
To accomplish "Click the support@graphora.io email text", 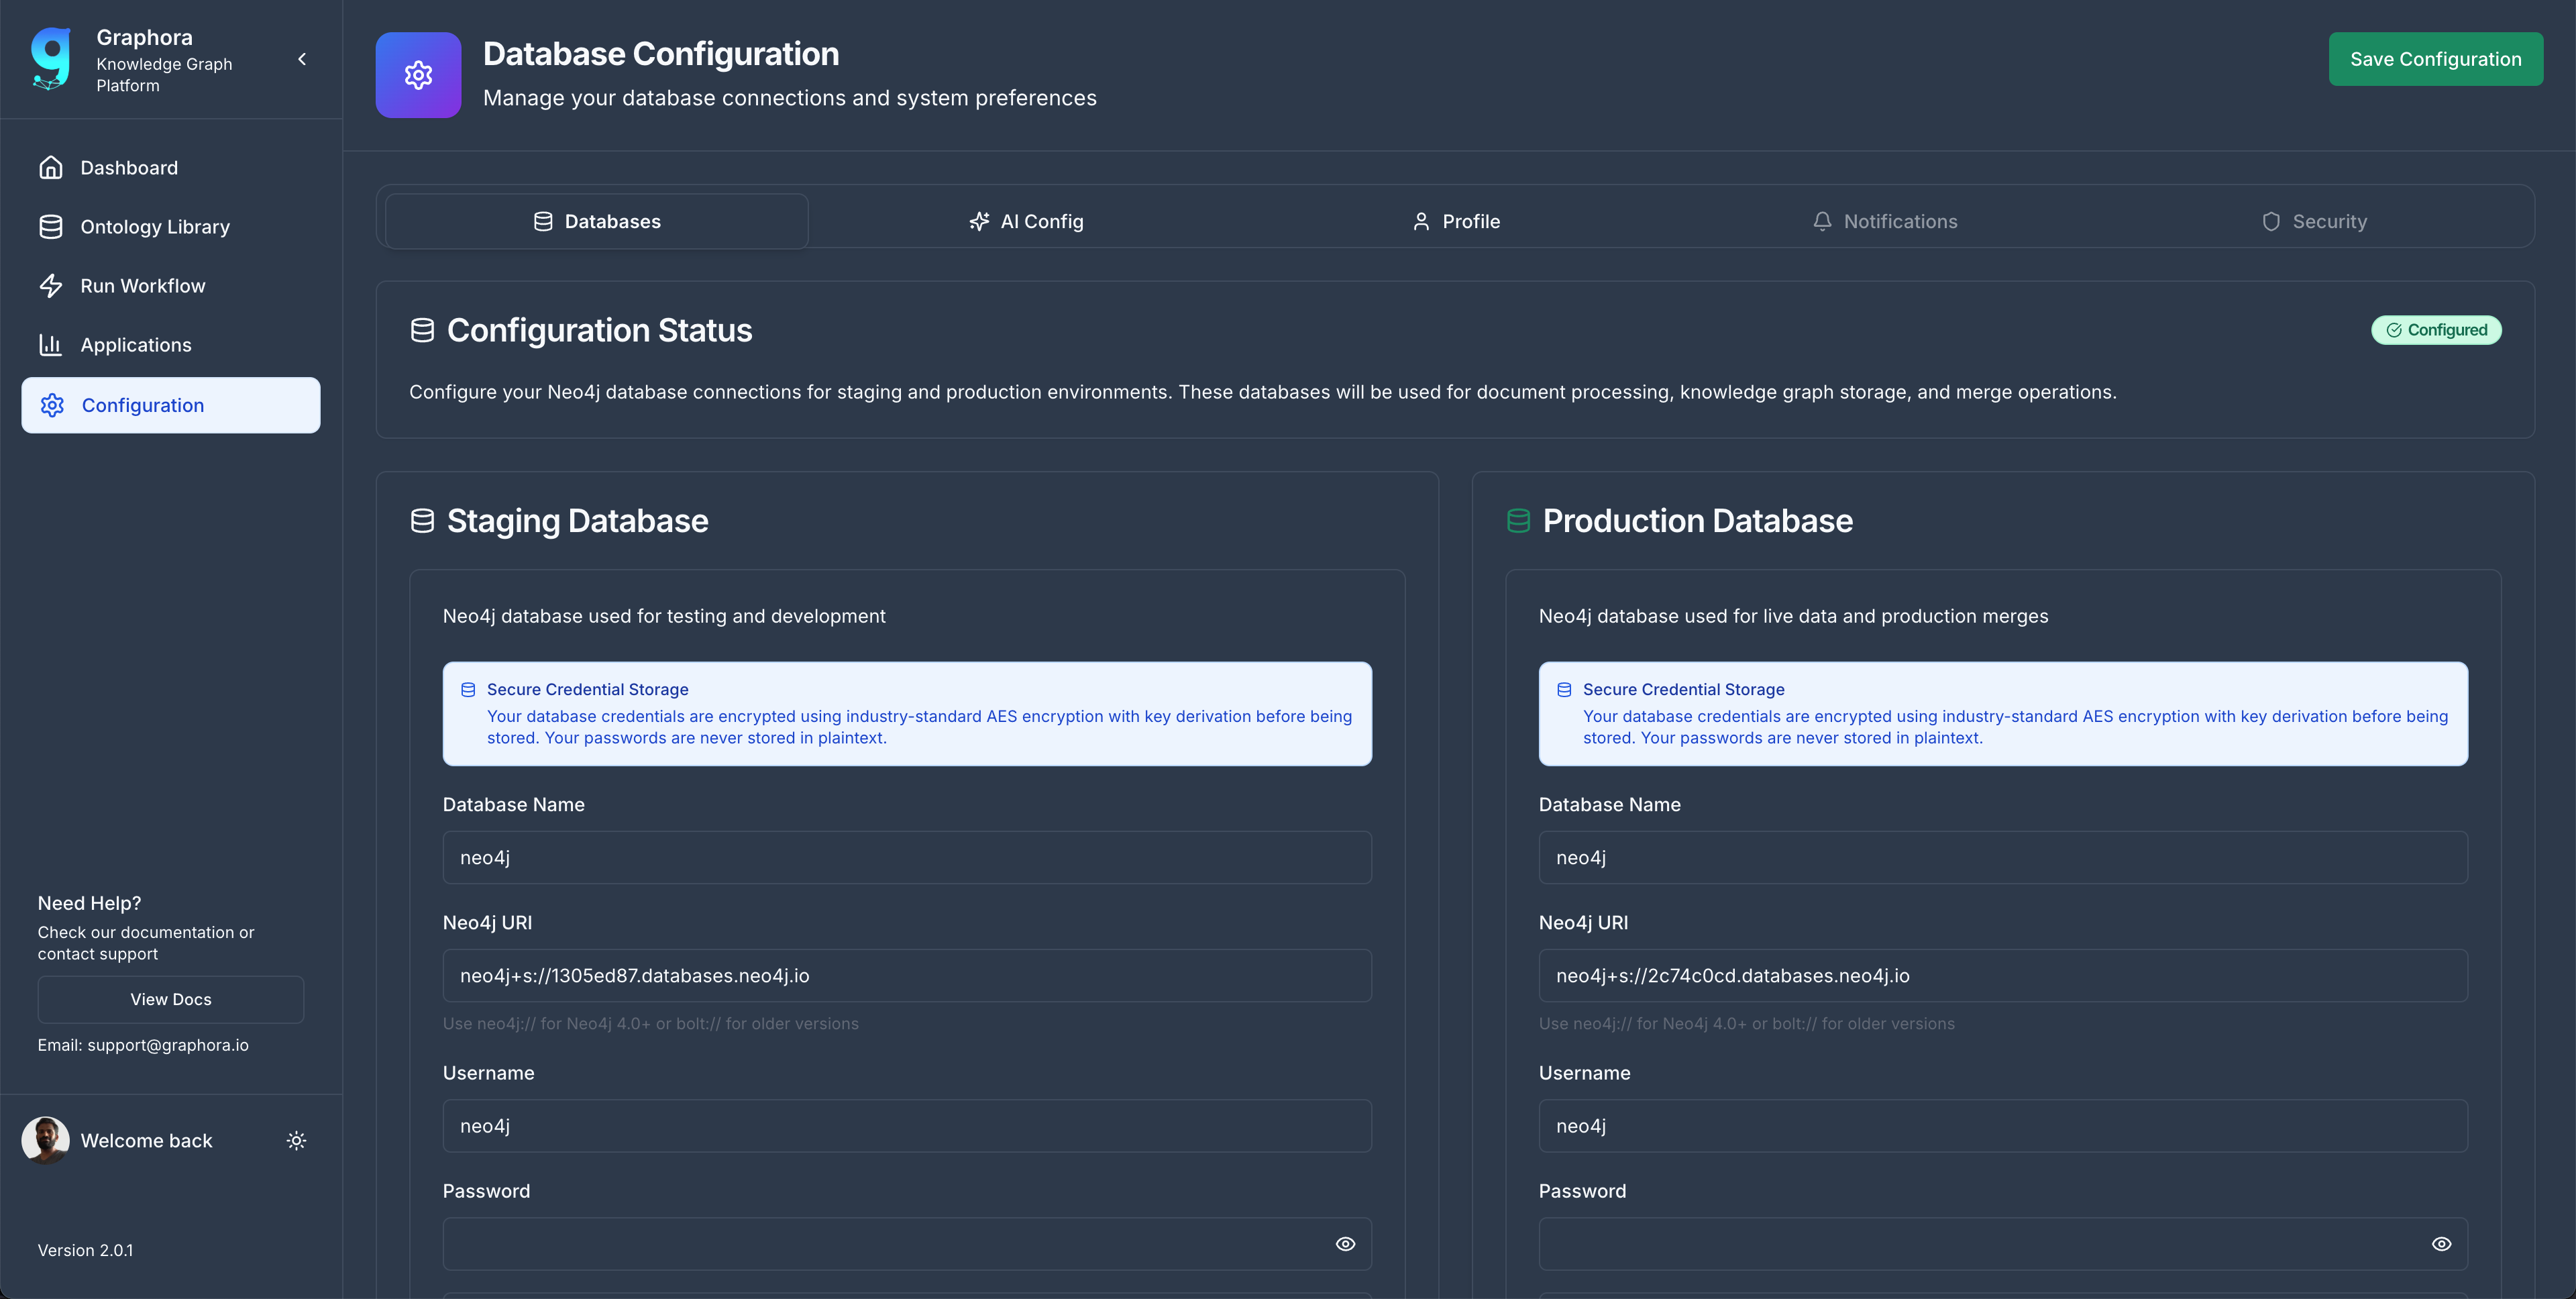I will click(168, 1045).
